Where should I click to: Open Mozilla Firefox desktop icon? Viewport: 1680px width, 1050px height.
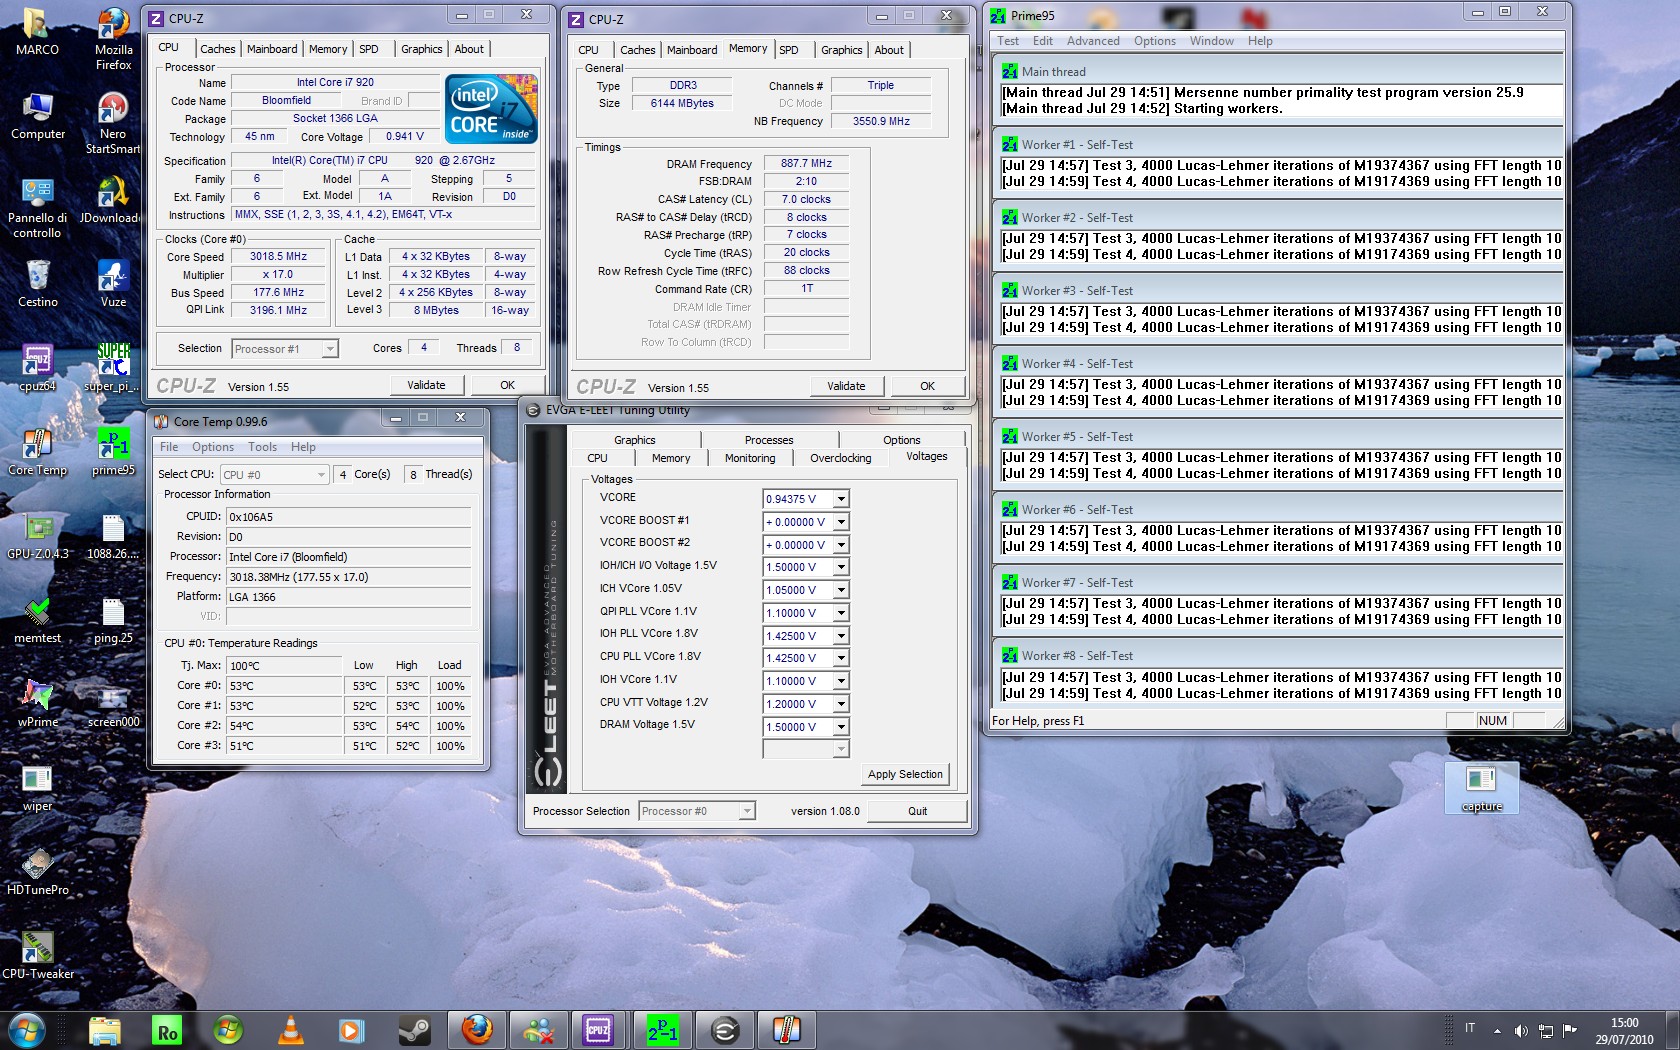pos(113,40)
